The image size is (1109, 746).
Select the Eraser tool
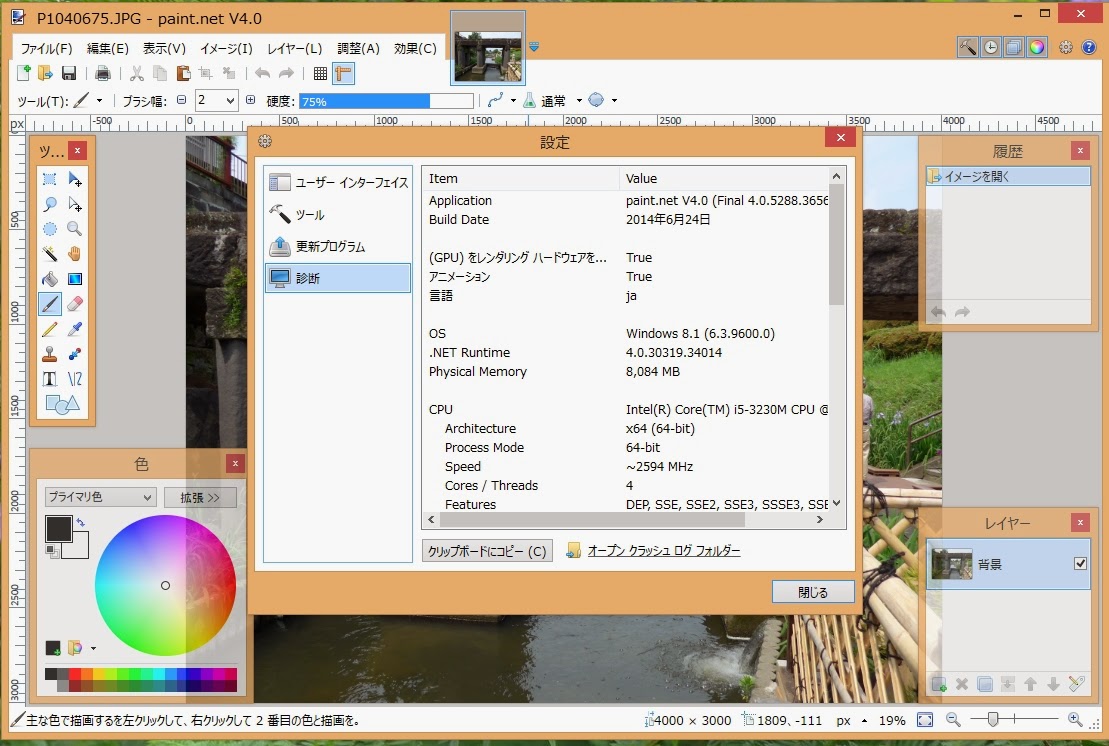(x=74, y=304)
